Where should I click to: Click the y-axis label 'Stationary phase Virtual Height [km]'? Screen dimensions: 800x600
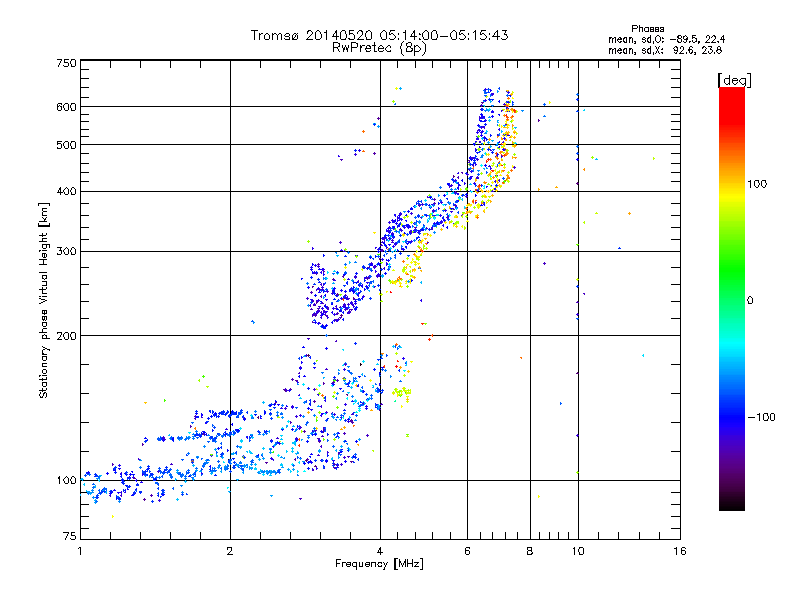tap(43, 300)
